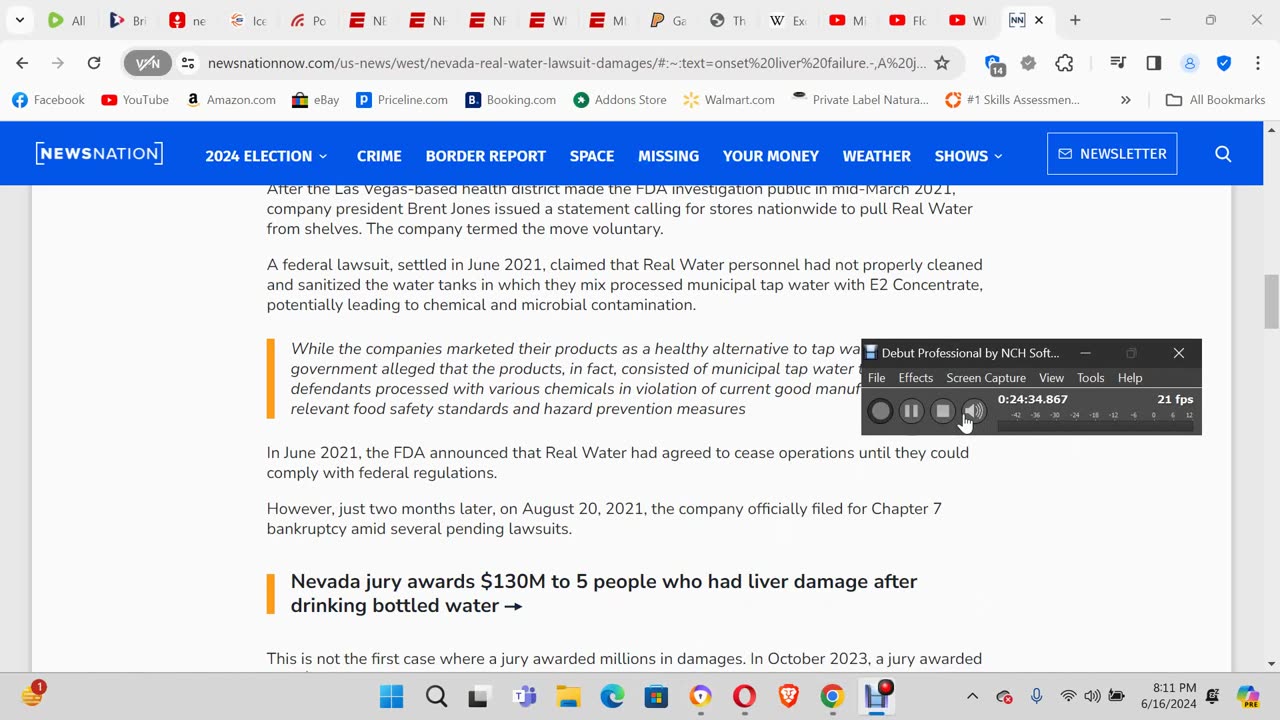
Task: Click the NEWSLETTER button
Action: point(1112,154)
